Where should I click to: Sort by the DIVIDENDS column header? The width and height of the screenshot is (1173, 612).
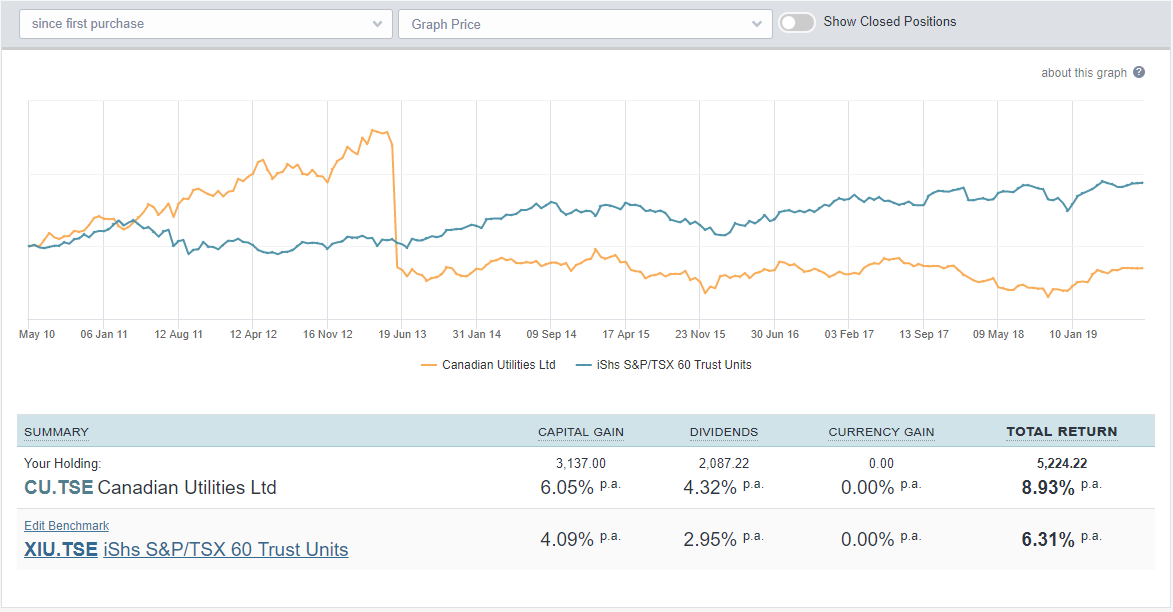(x=723, y=431)
